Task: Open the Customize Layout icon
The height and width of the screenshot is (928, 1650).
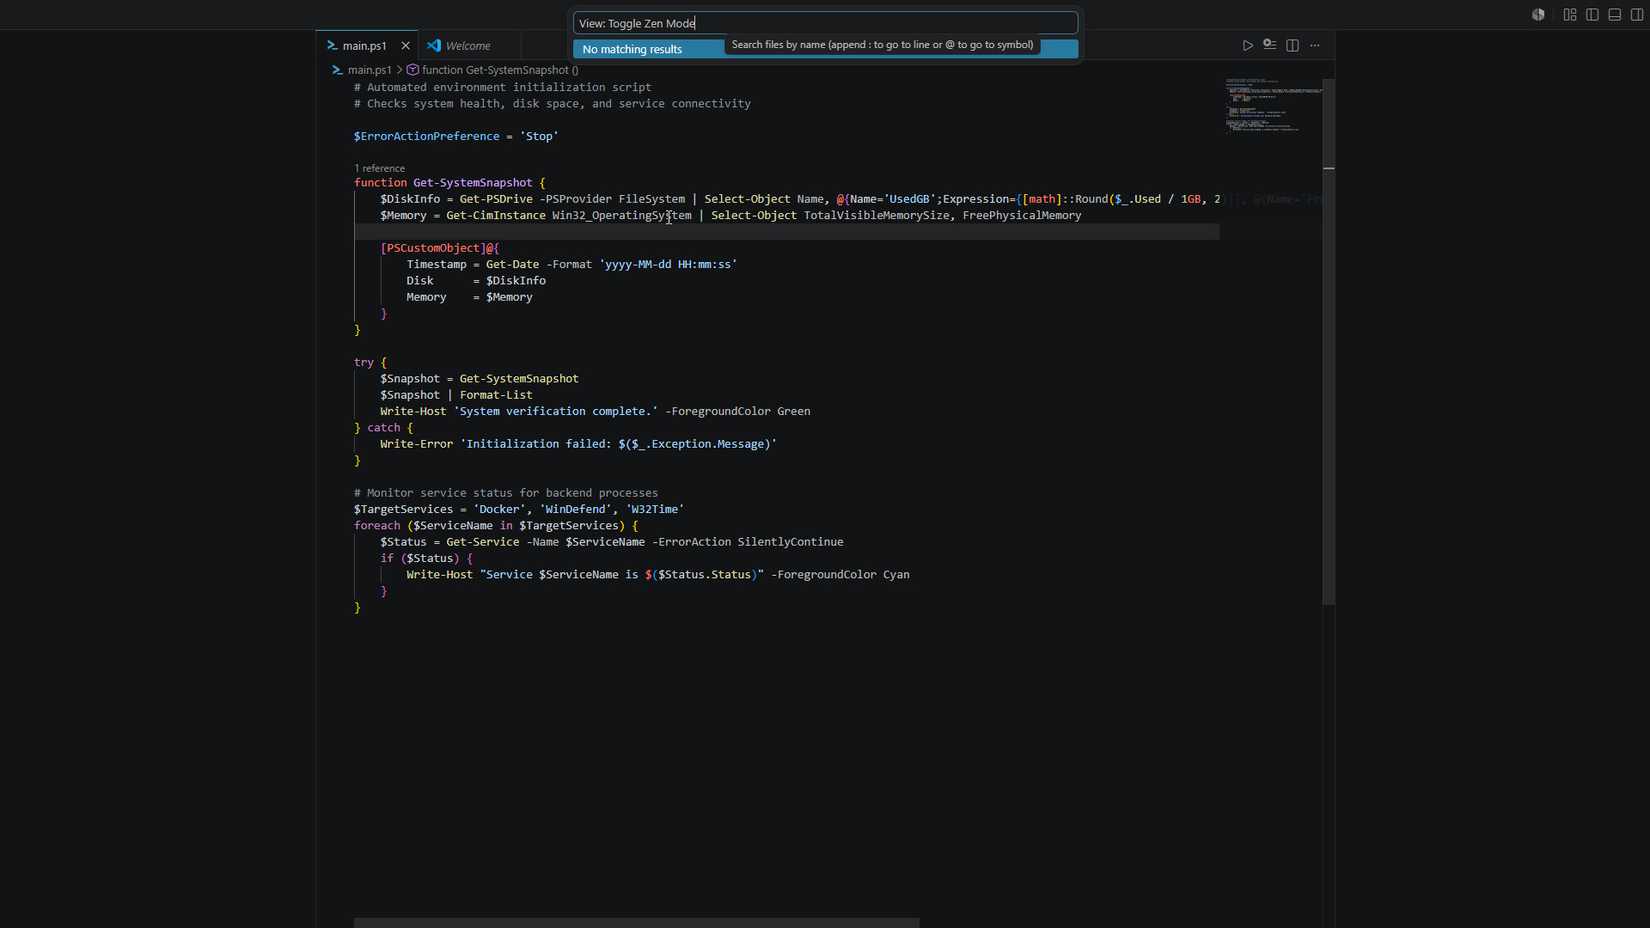Action: pyautogui.click(x=1570, y=14)
